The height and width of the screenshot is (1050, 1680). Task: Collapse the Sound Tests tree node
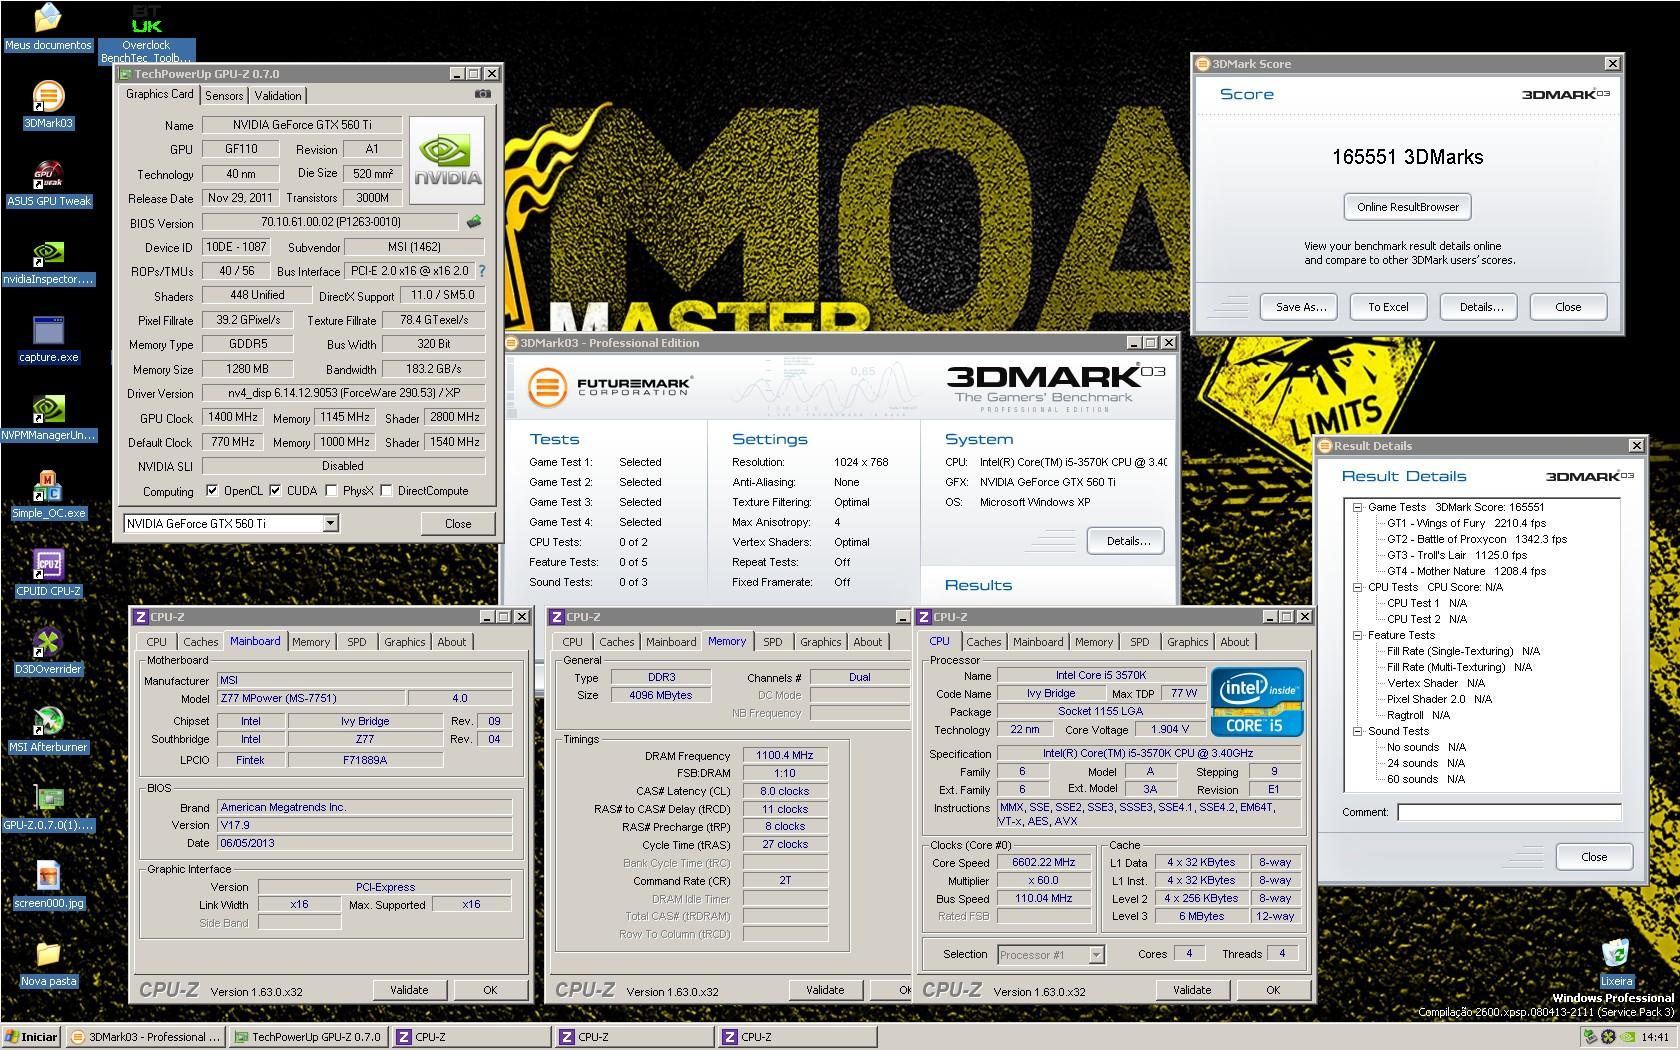(1358, 731)
